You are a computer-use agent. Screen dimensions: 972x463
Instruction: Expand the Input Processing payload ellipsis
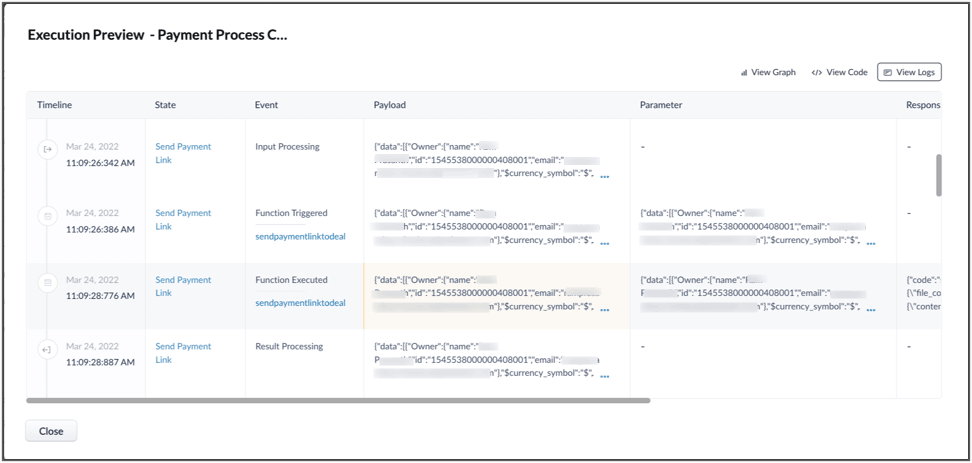(605, 175)
